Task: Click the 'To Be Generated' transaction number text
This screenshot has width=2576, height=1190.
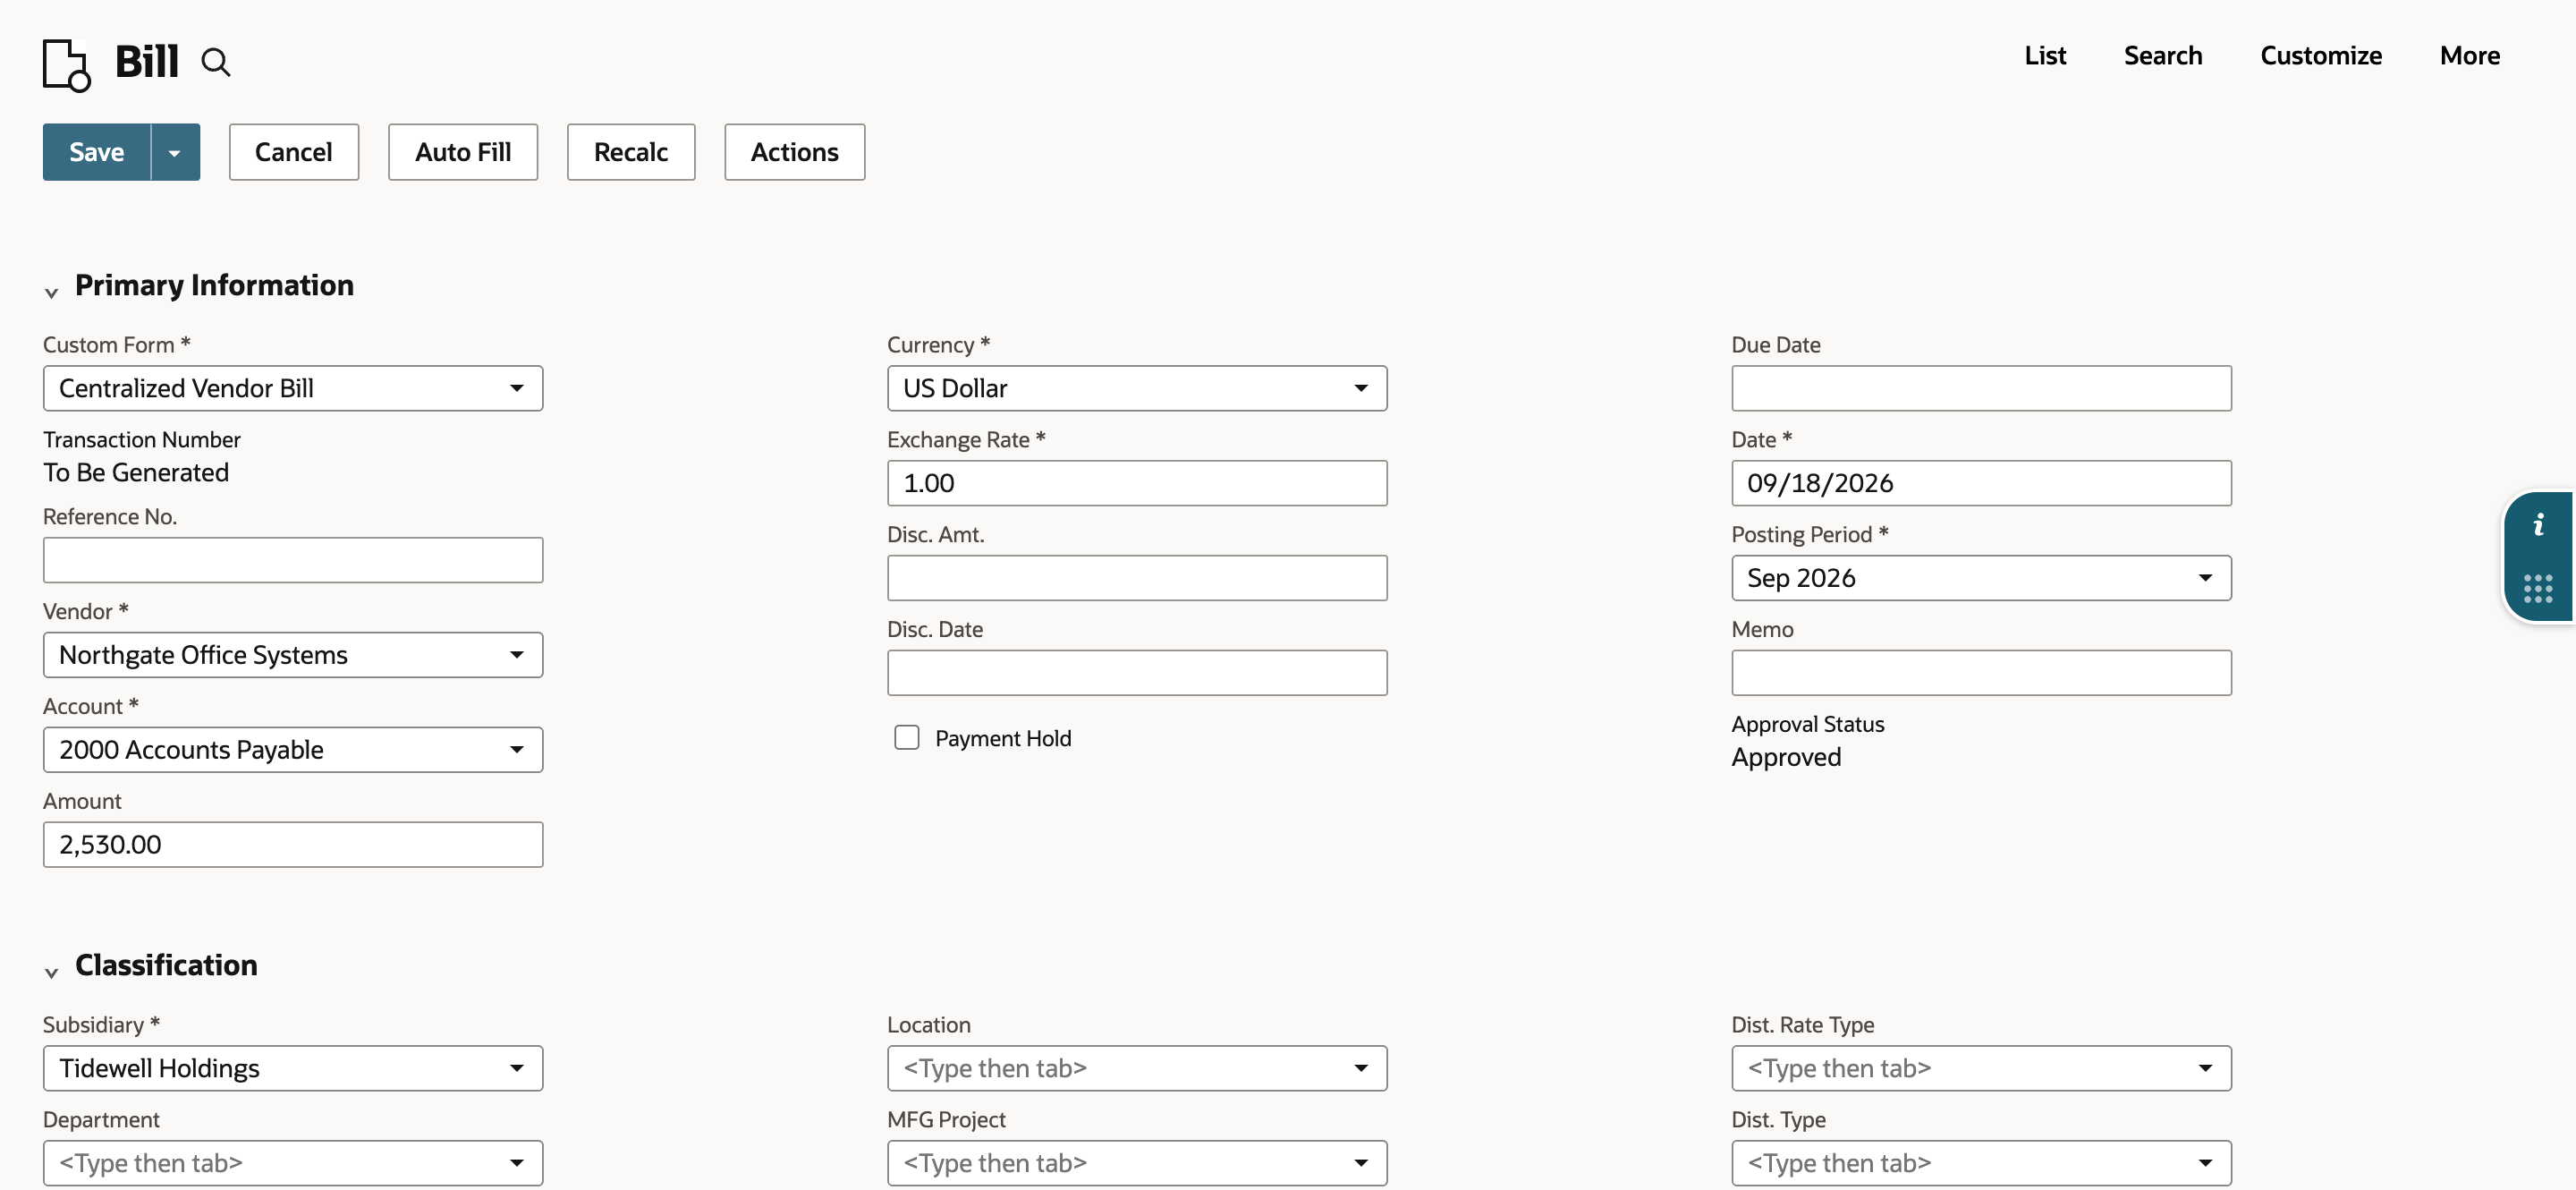Action: [136, 472]
